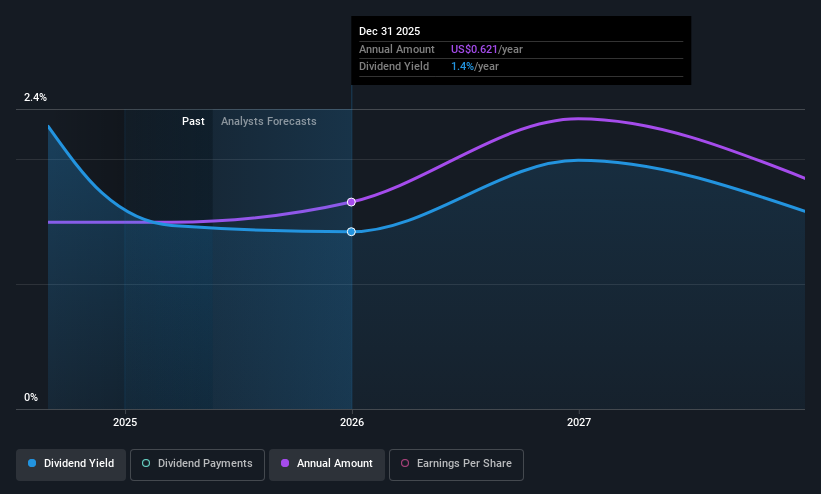The width and height of the screenshot is (821, 494).
Task: Click the 2.4% y-axis label
Action: (35, 97)
